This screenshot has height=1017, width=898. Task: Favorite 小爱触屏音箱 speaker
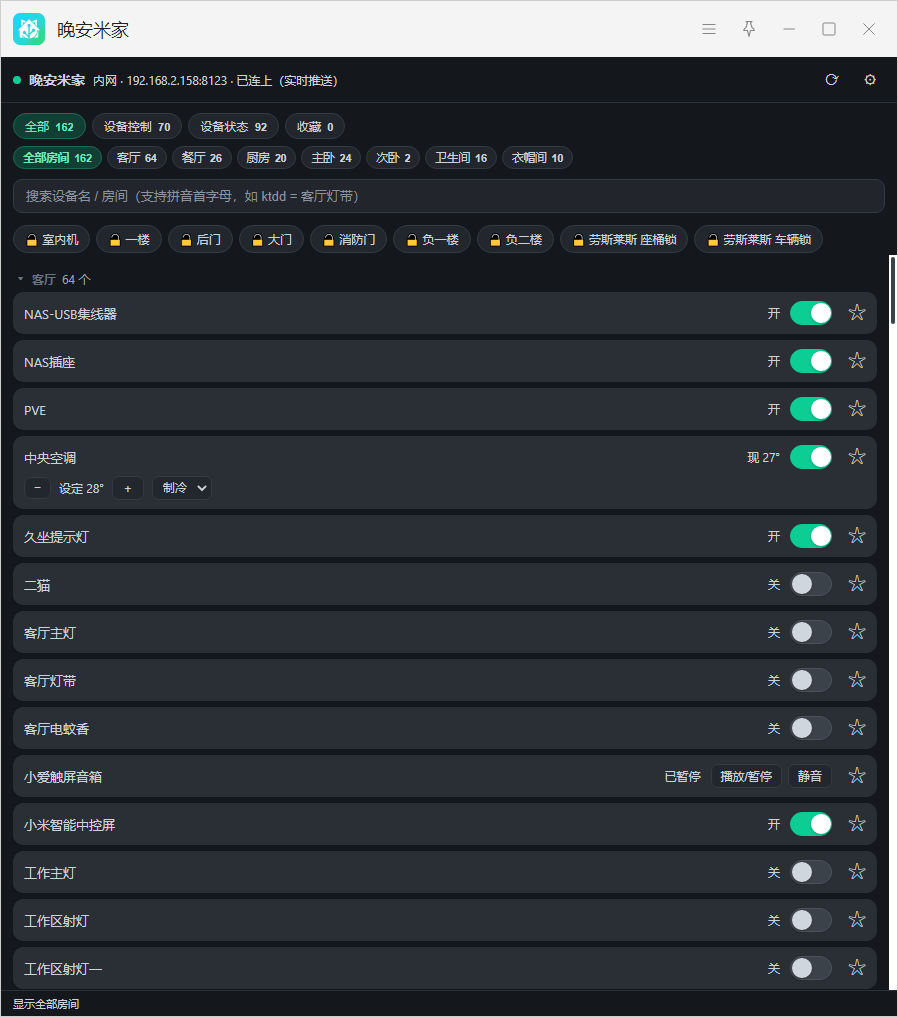click(x=857, y=776)
